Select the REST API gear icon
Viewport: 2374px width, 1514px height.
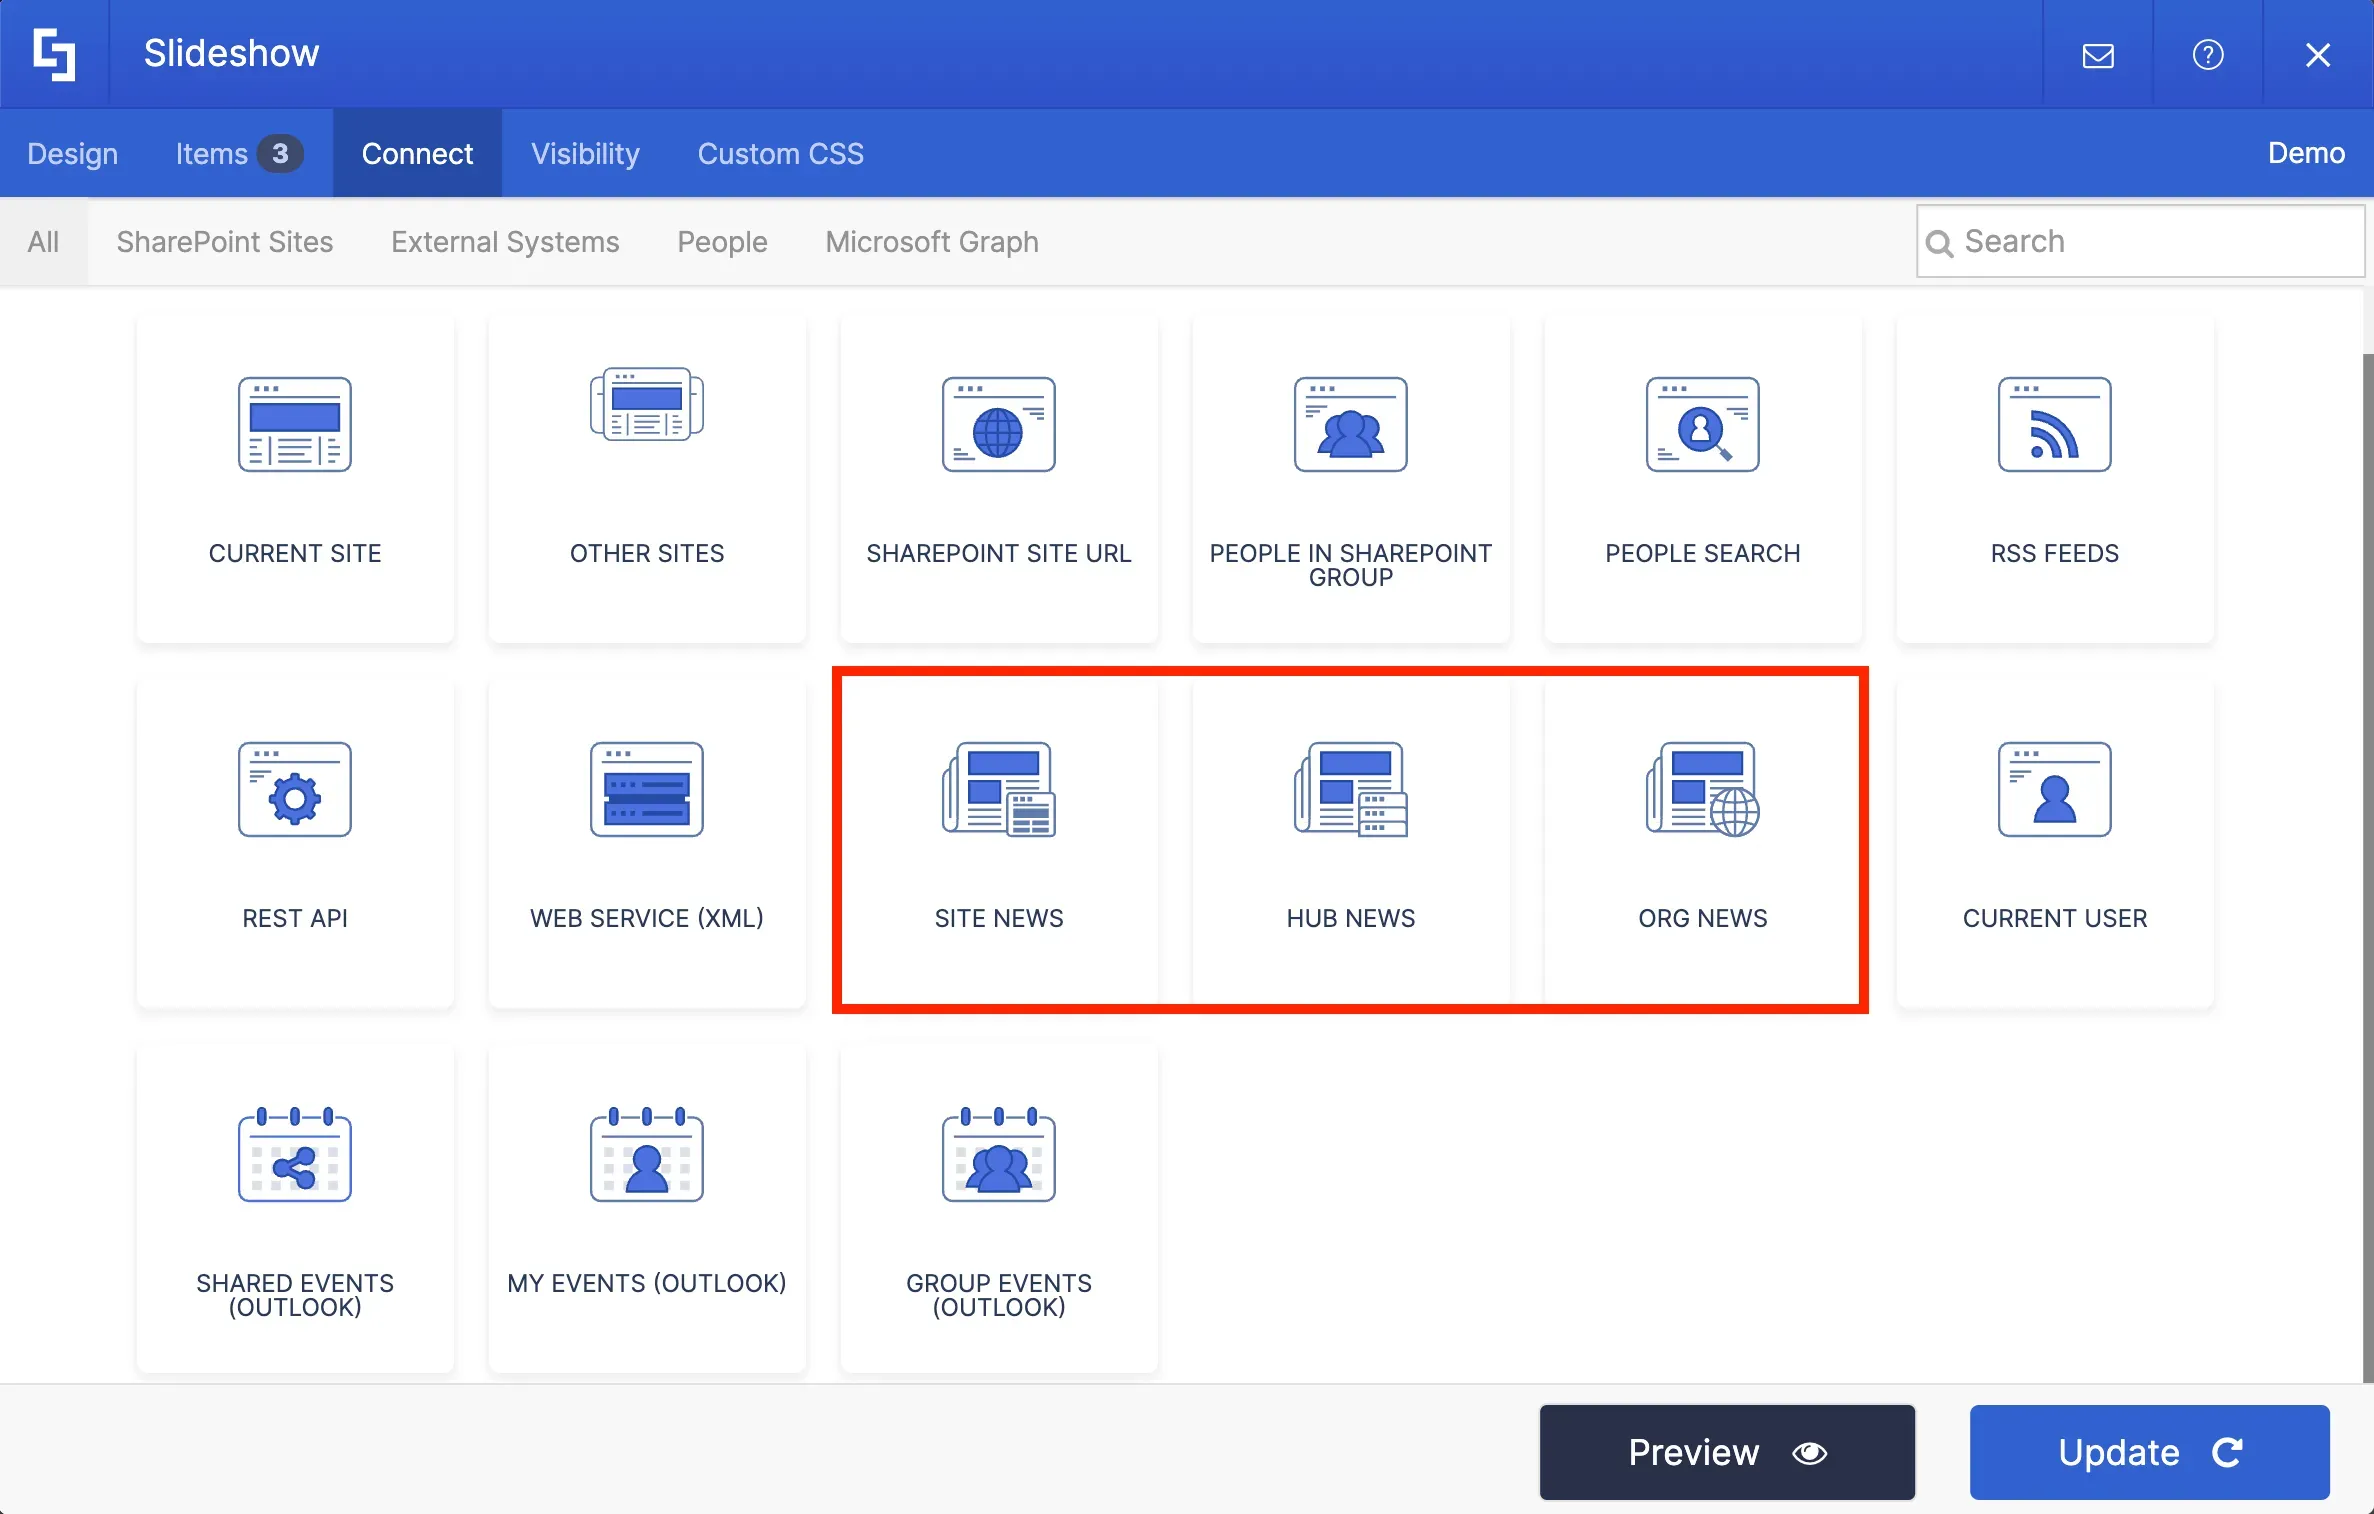(x=295, y=789)
